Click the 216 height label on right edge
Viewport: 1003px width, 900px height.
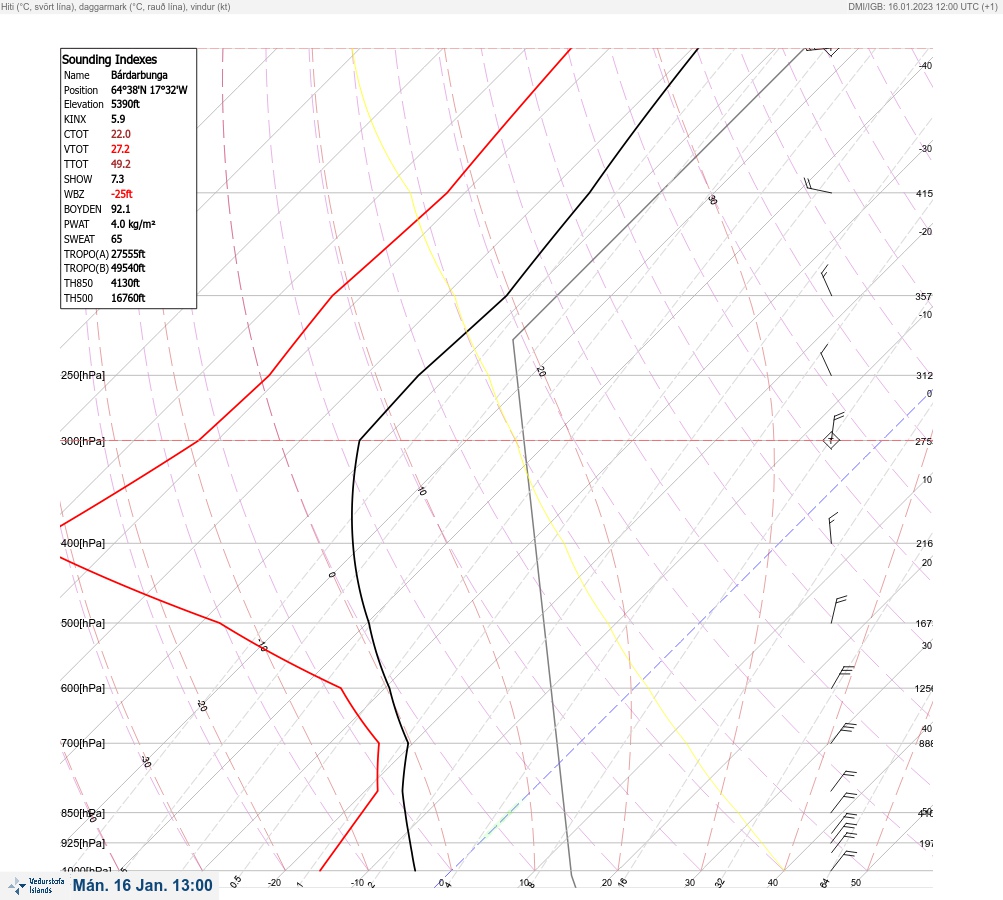[x=924, y=544]
